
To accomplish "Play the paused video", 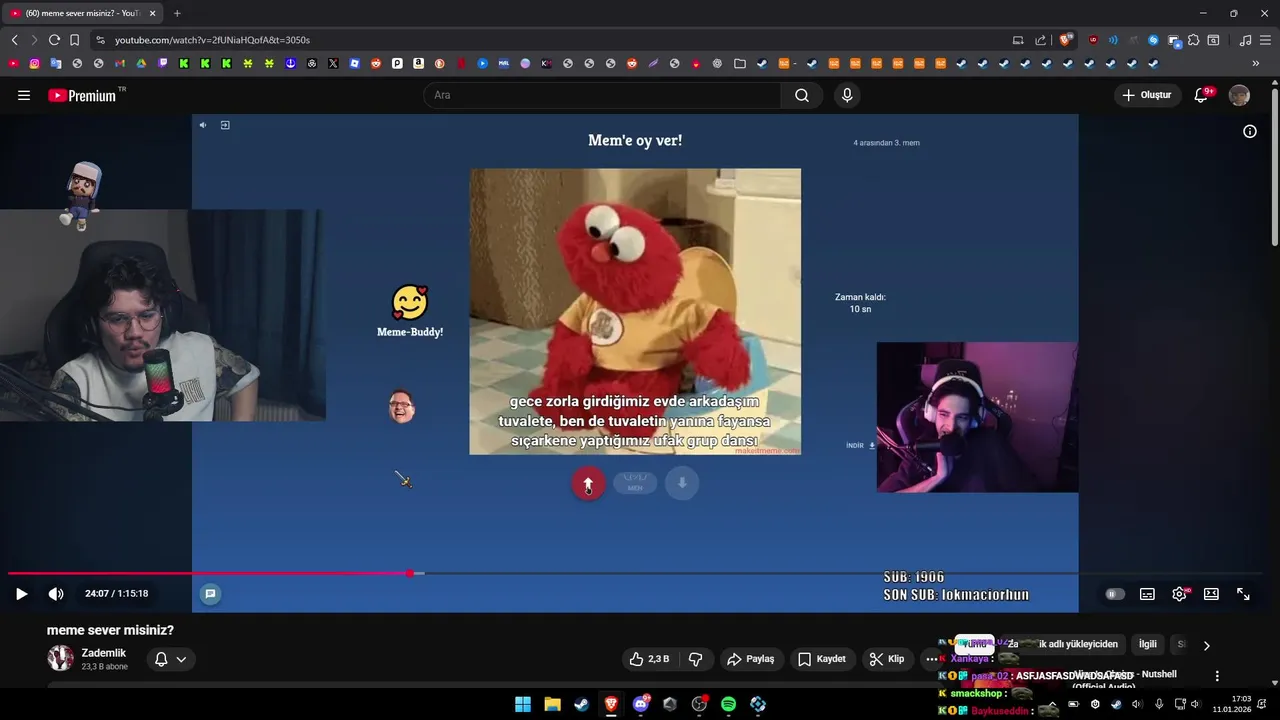I will pos(21,594).
